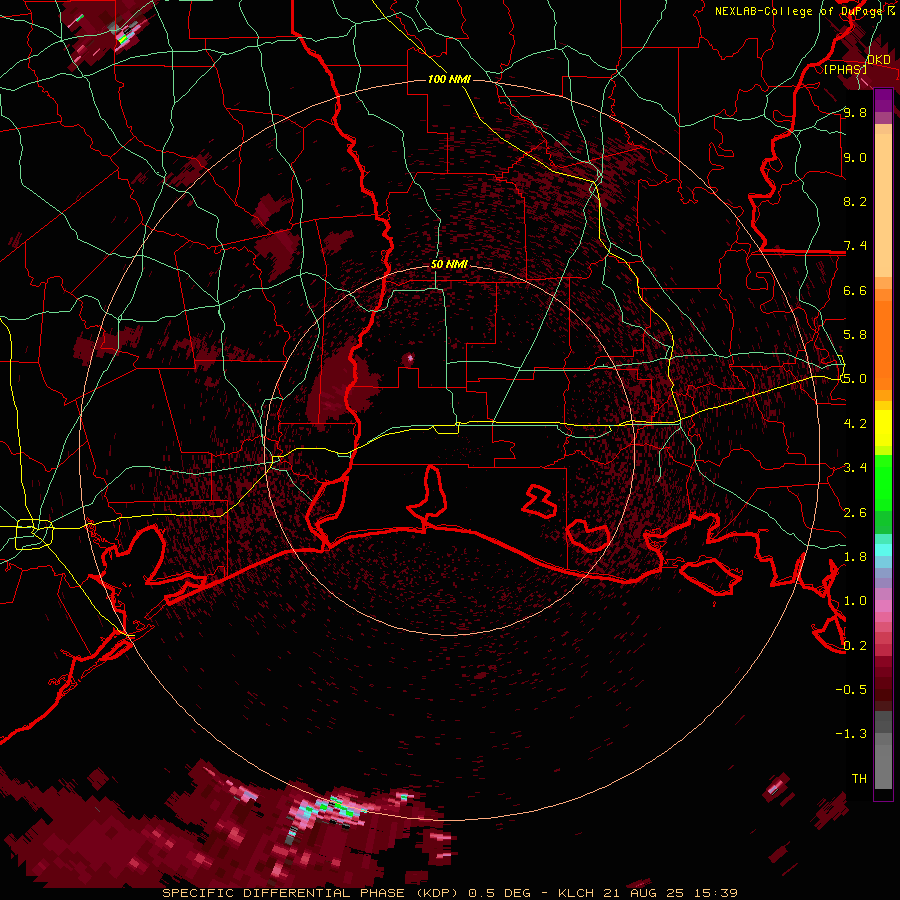The image size is (900, 900).
Task: Click the 3.4 value on the color scale
Action: (855, 467)
